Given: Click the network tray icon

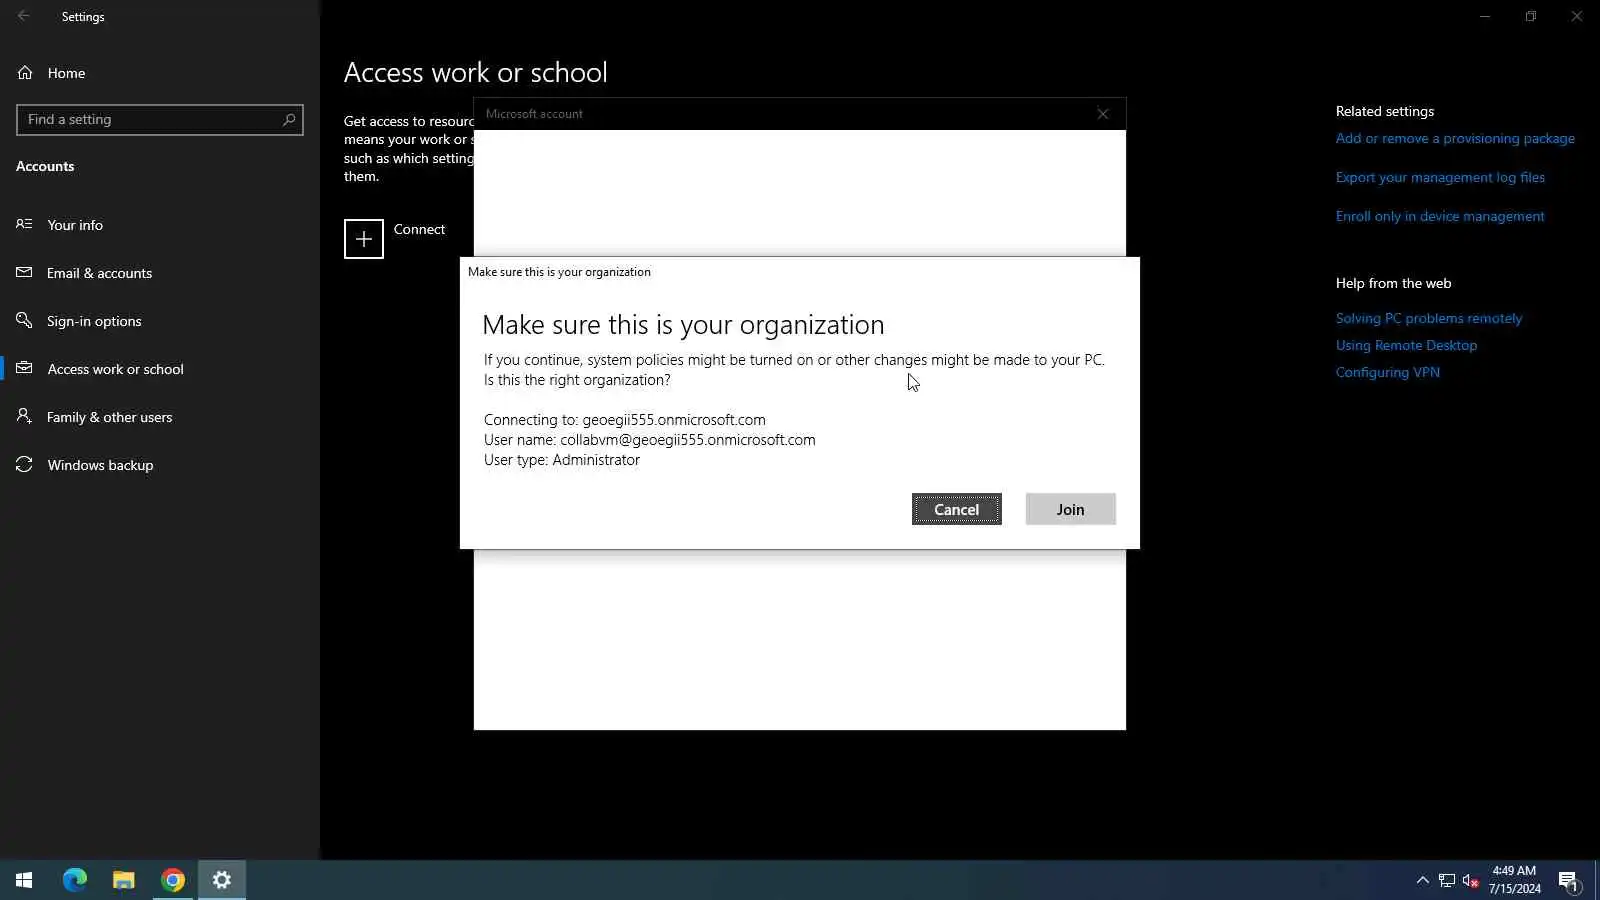Looking at the screenshot, I should coord(1447,880).
